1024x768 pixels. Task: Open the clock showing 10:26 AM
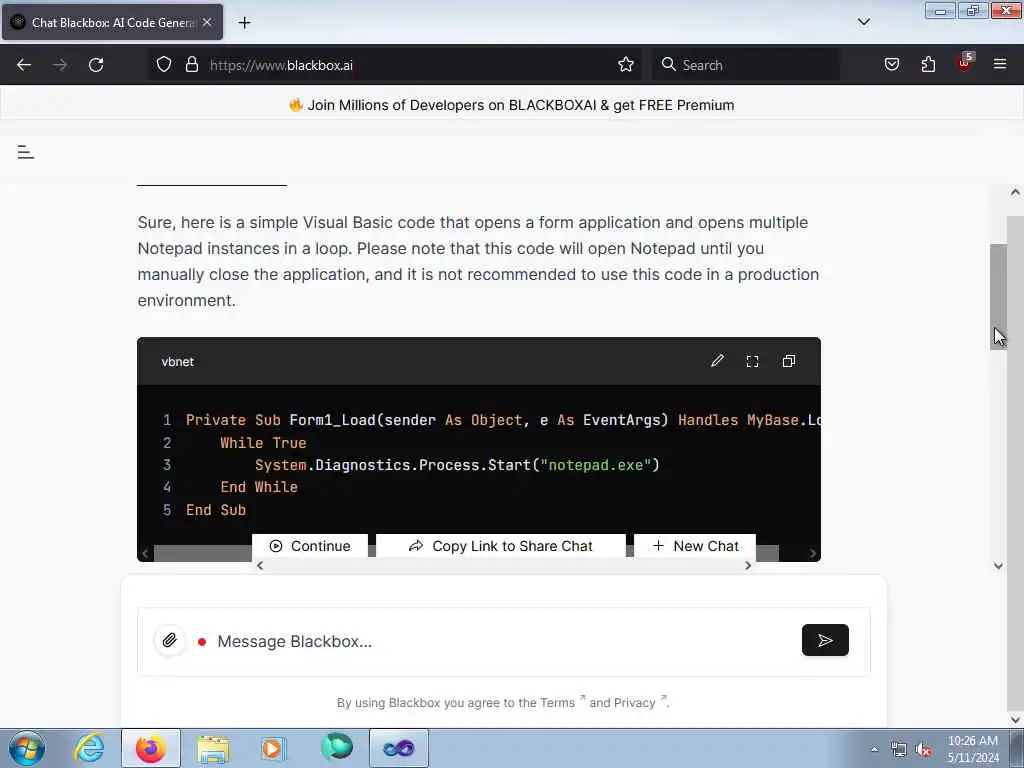click(x=973, y=749)
